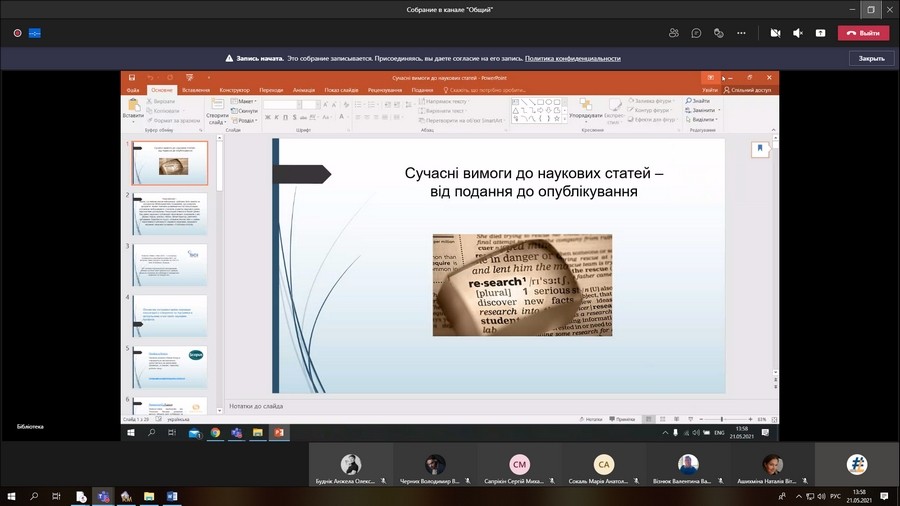Screen dimensions: 900x506
Task: Click Teams icon in outer Windows taskbar
Action: click(103, 496)
